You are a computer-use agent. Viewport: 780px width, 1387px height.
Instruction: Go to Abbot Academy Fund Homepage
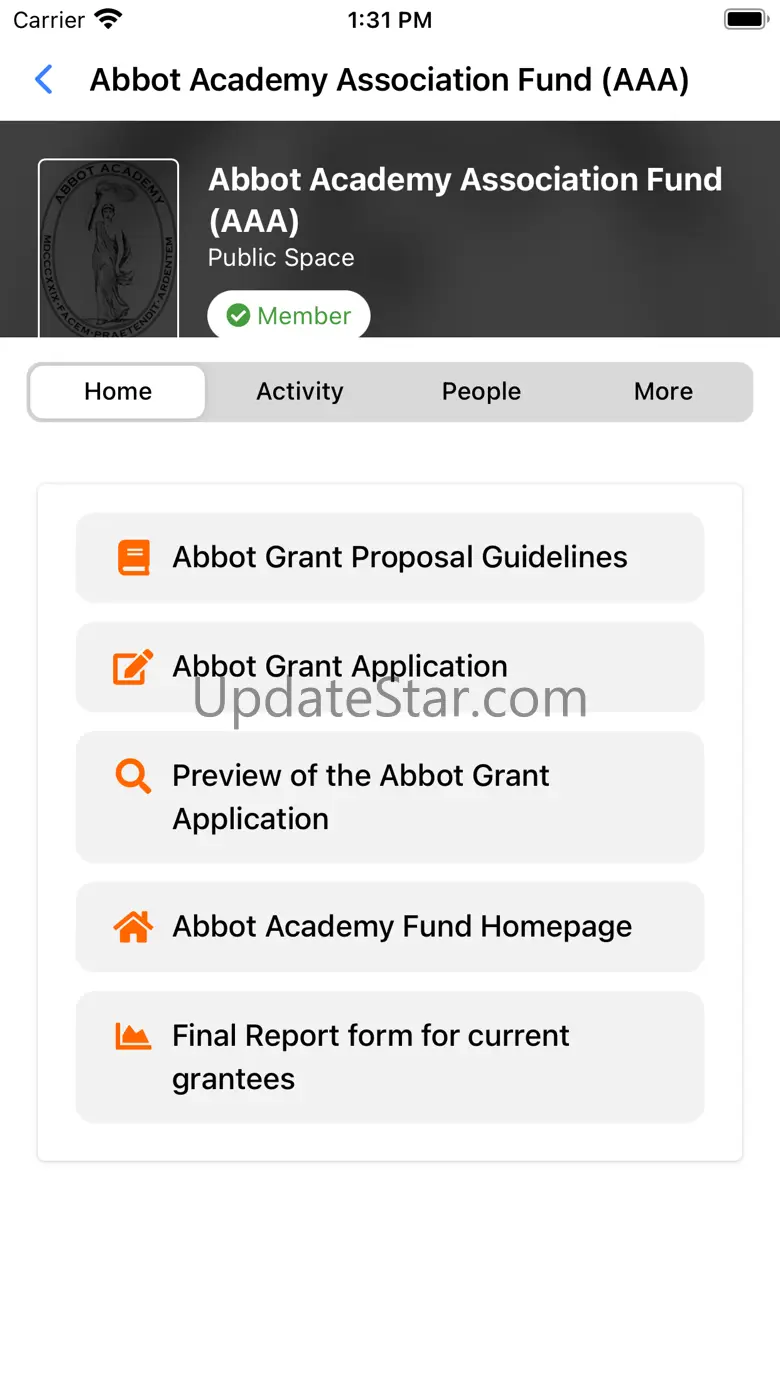pyautogui.click(x=390, y=927)
